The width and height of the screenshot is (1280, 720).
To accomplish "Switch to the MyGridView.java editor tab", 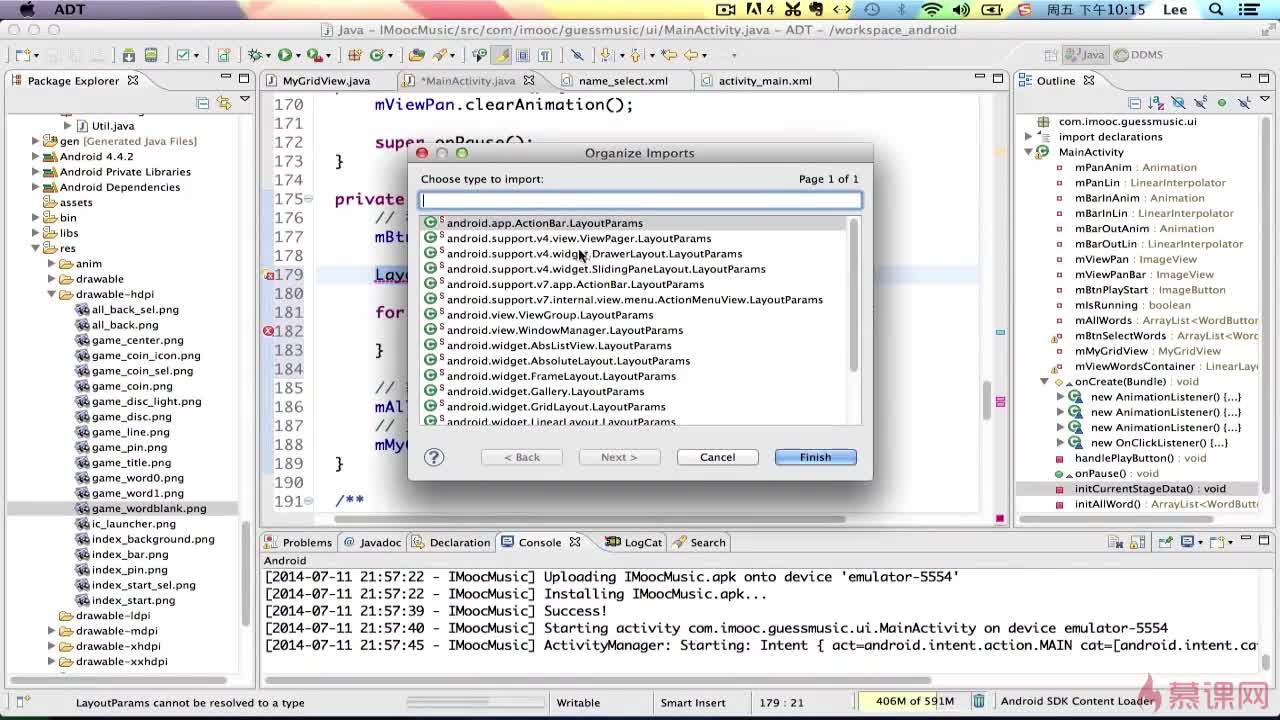I will (x=325, y=81).
